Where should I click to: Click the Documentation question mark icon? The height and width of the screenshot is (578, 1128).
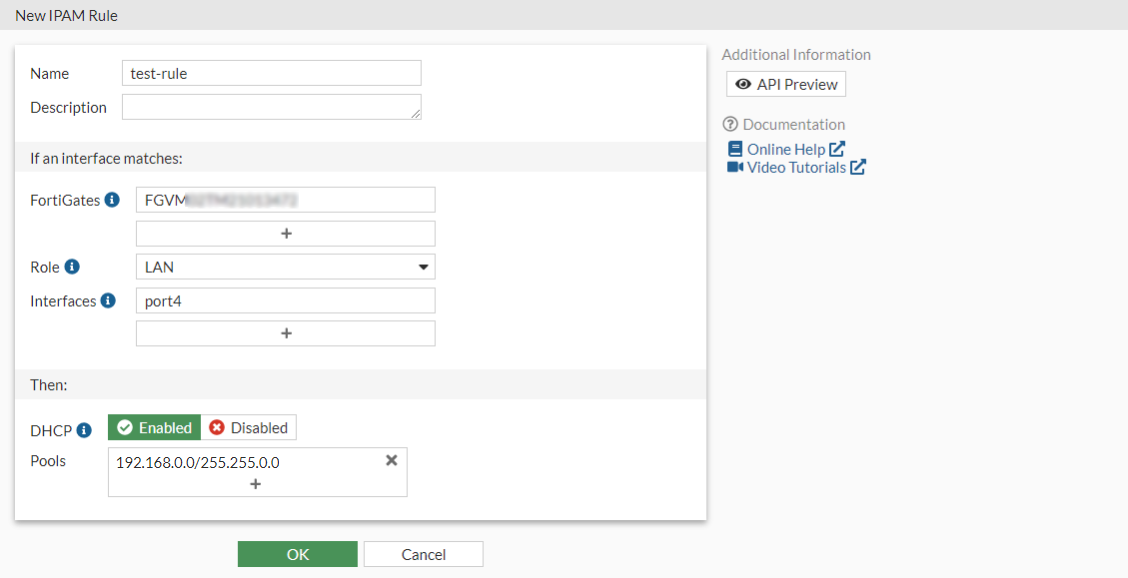tap(730, 125)
